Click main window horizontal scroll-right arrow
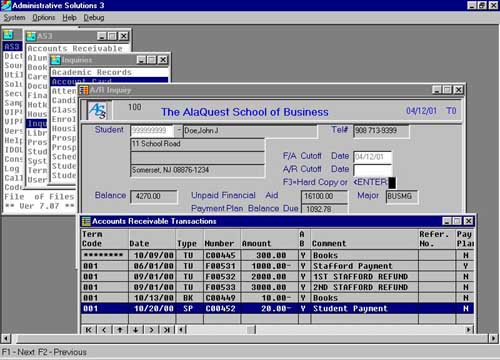Image resolution: width=500 pixels, height=360 pixels. 493,339
